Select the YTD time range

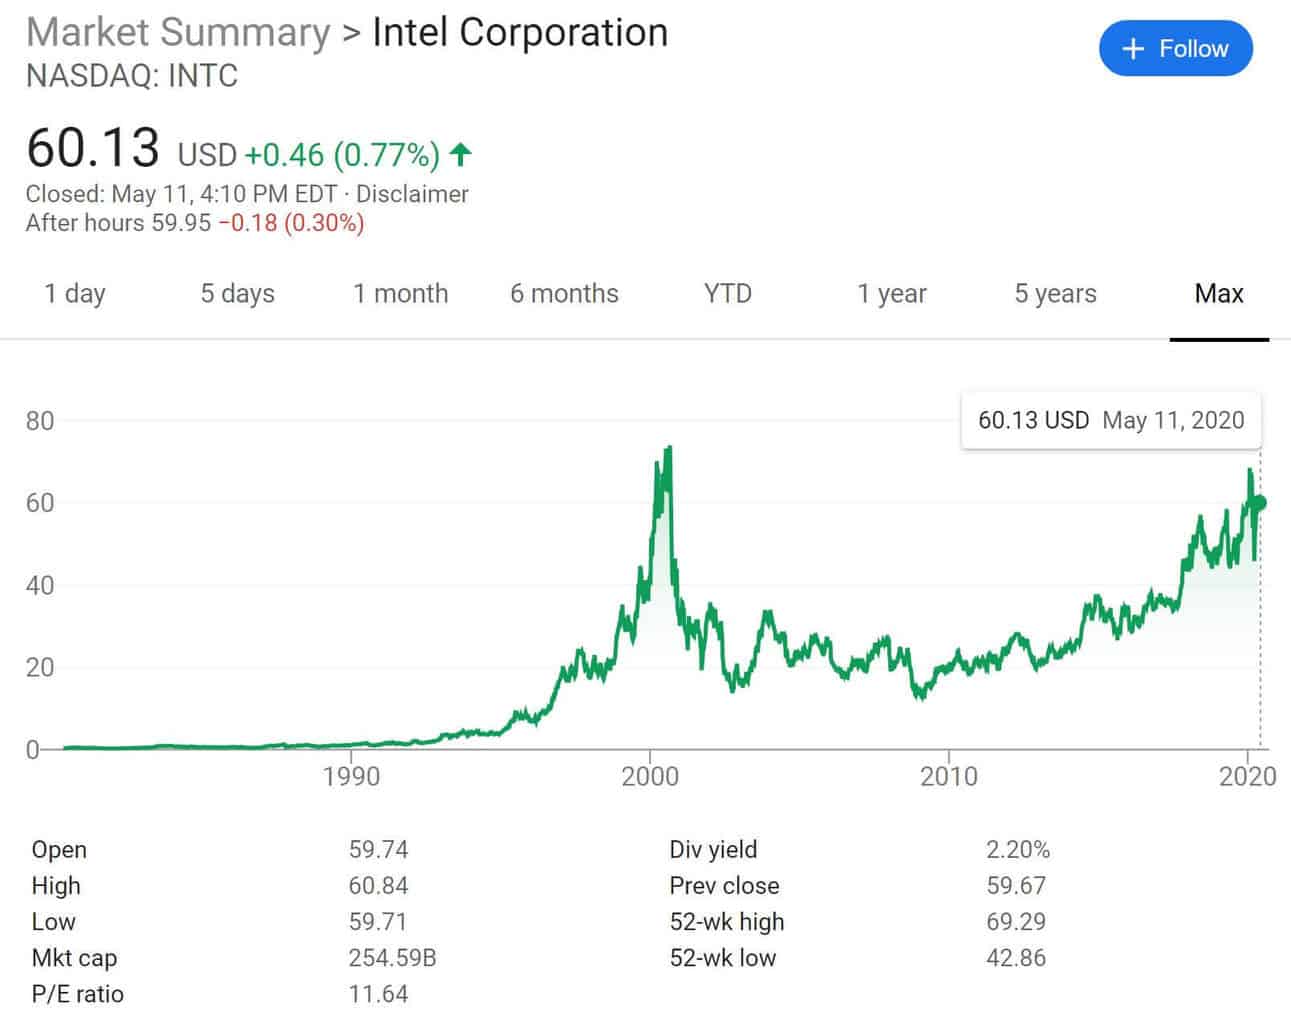727,293
